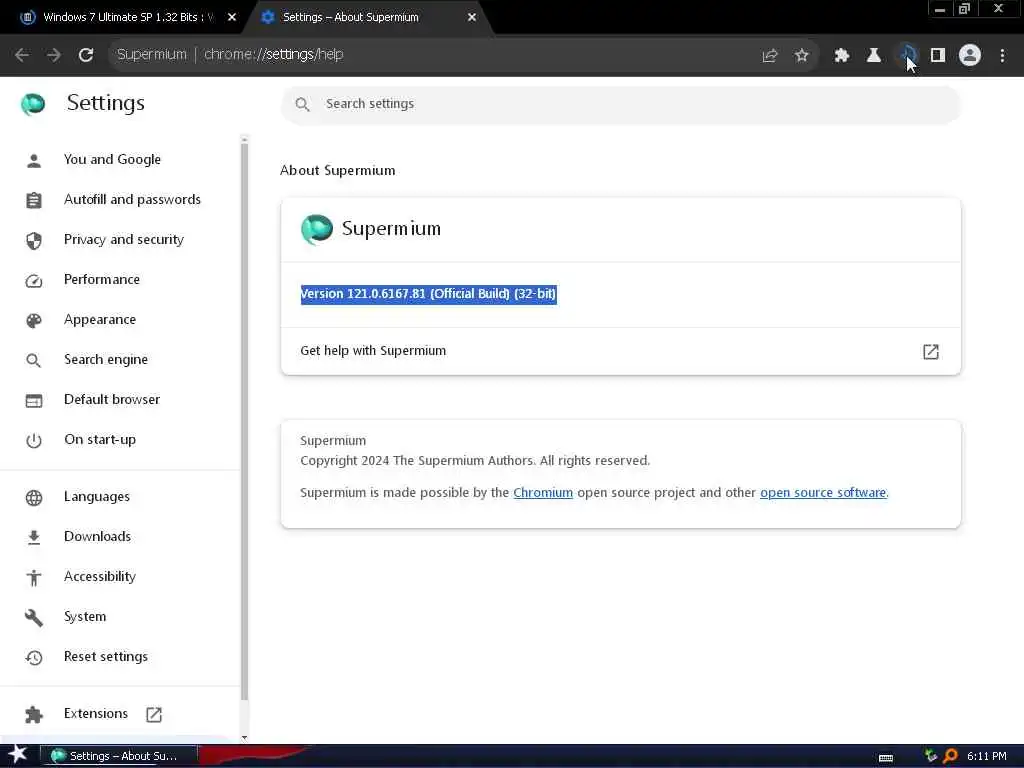Go to Privacy and security settings
The width and height of the screenshot is (1024, 768).
pyautogui.click(x=123, y=240)
